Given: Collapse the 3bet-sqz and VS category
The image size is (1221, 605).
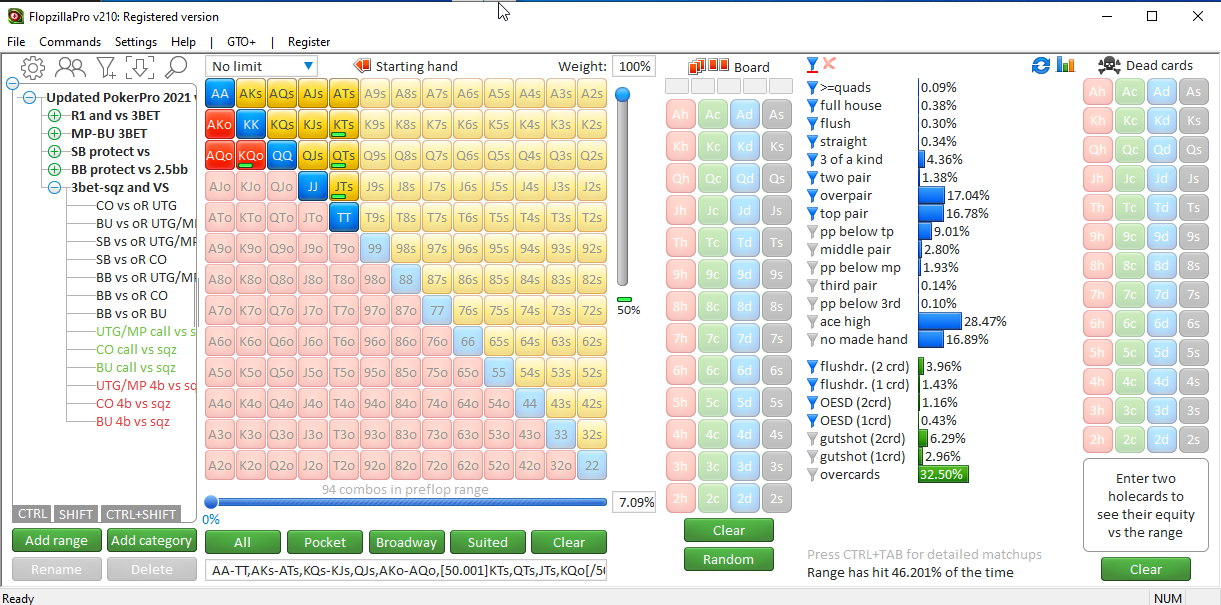Looking at the screenshot, I should (x=54, y=187).
